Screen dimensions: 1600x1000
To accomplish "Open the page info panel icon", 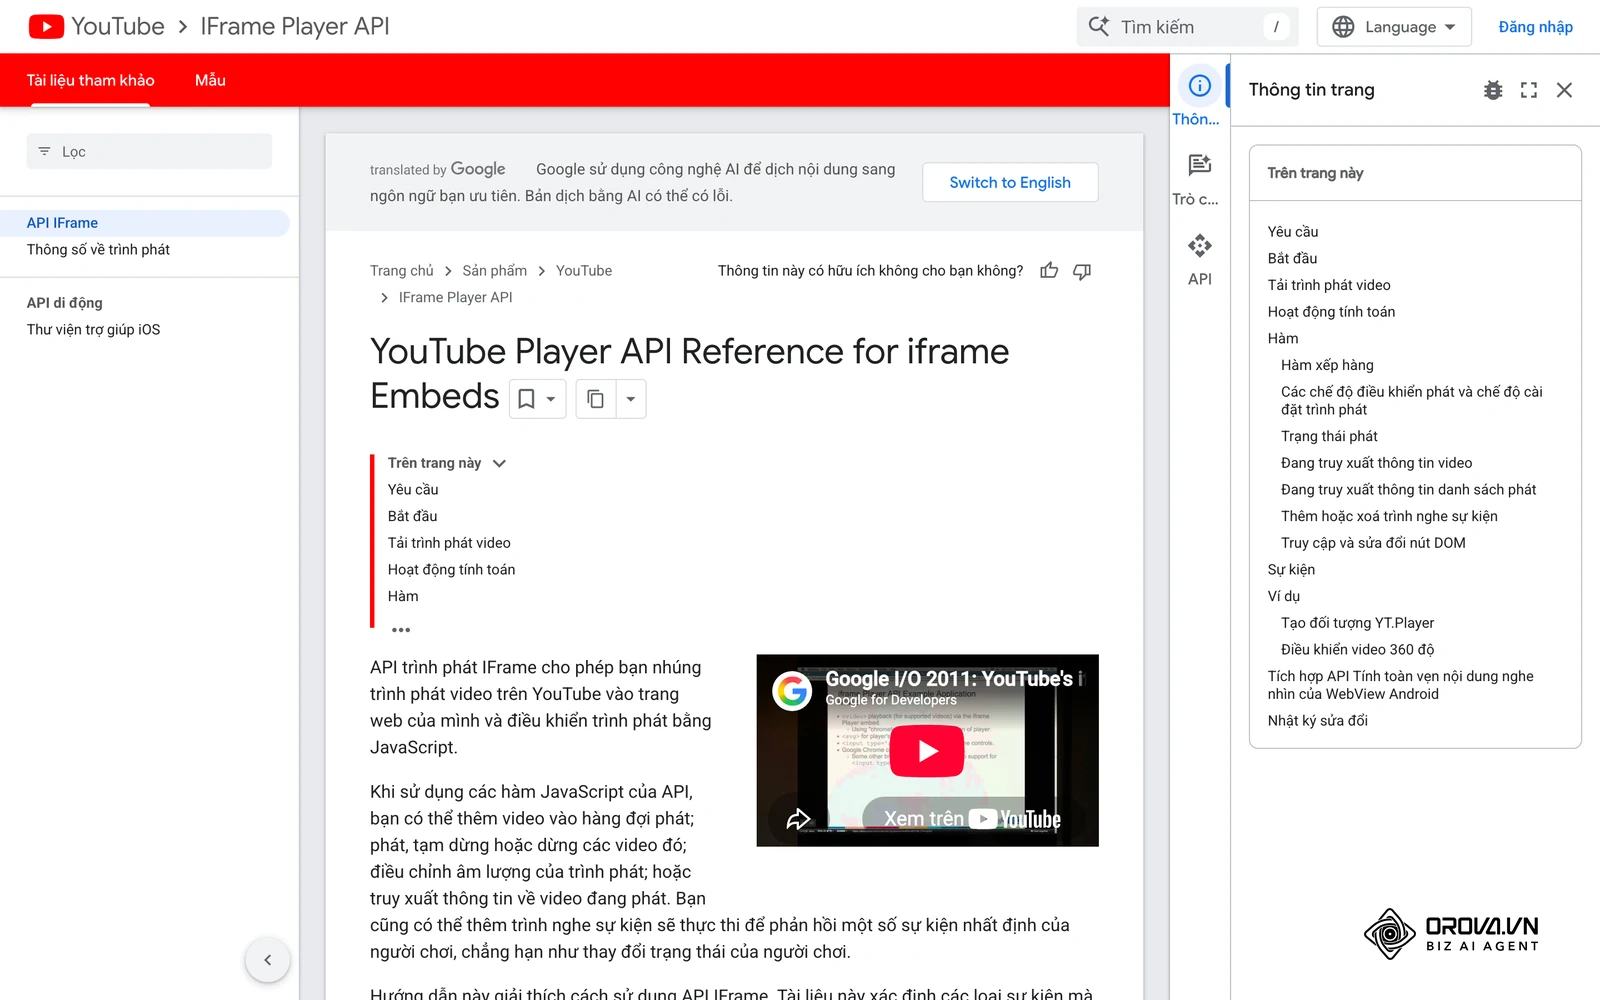I will pos(1199,86).
